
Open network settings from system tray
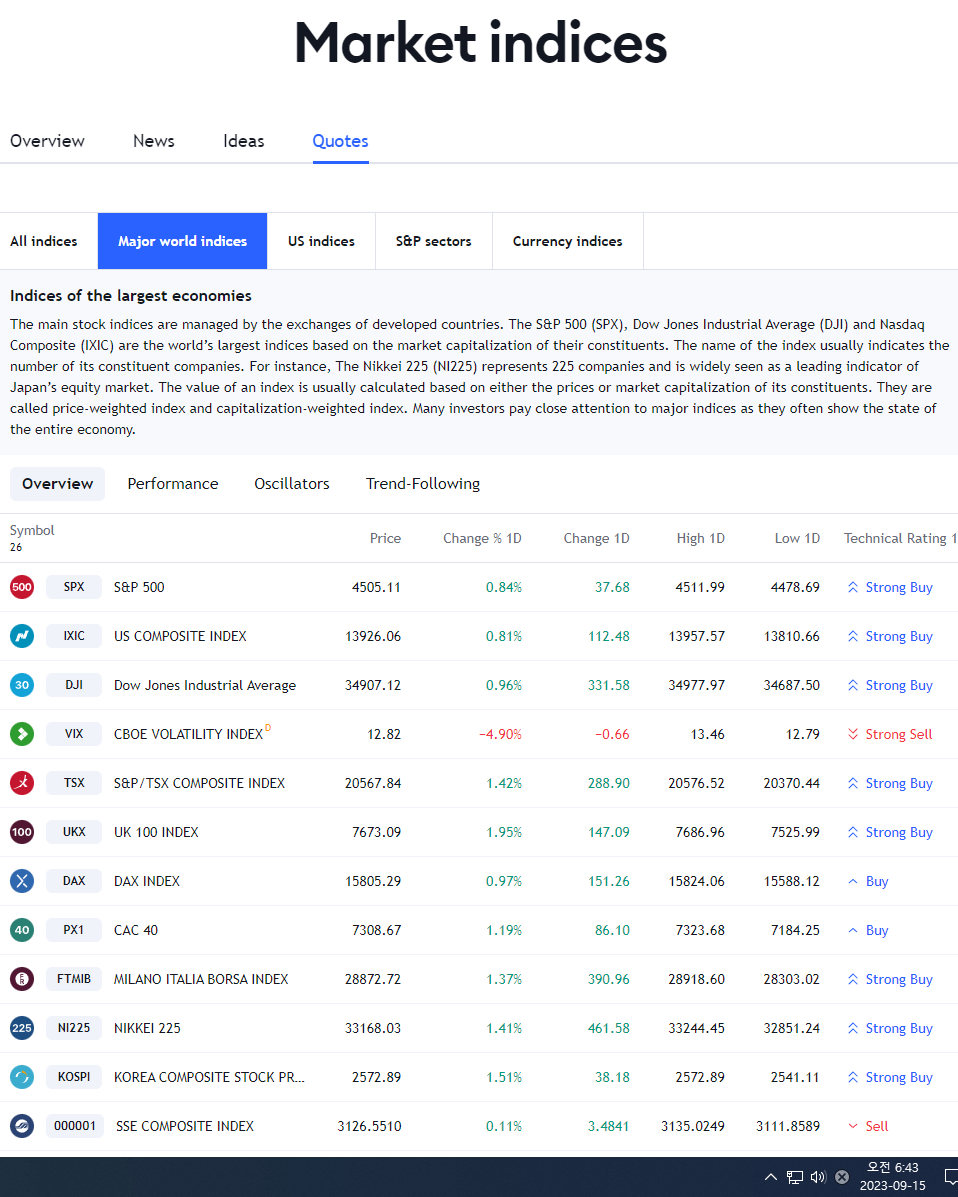point(795,1176)
